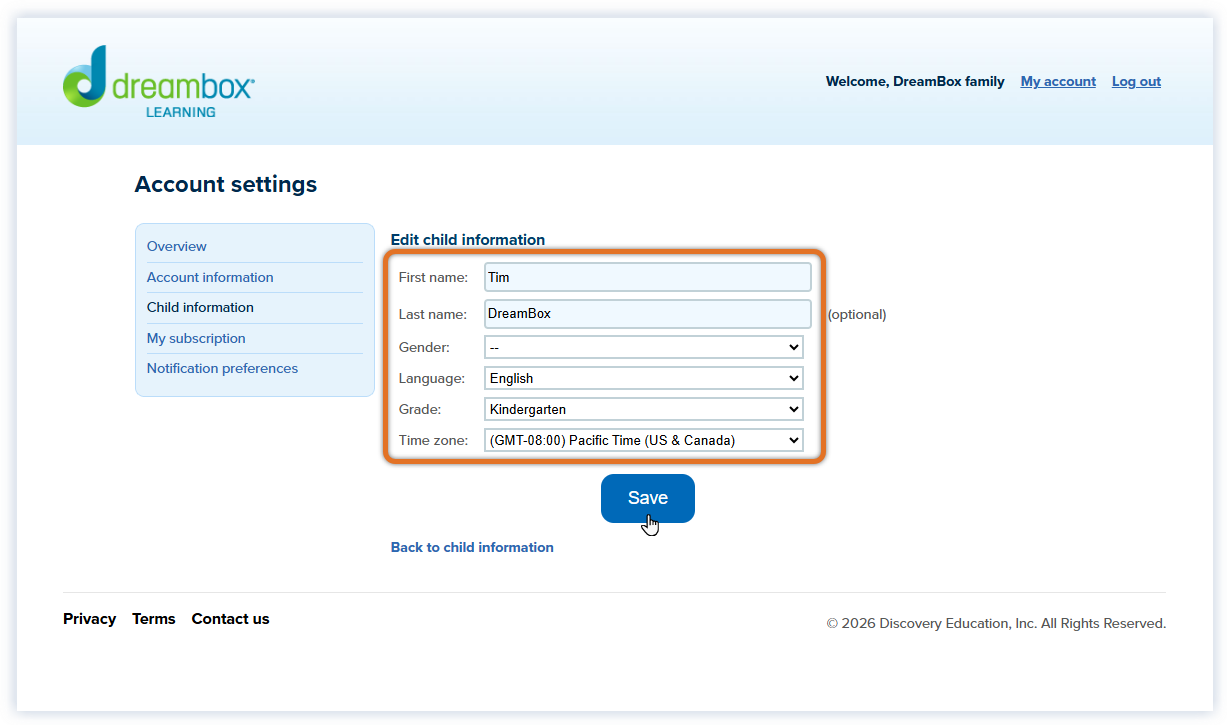The image size is (1227, 725).
Task: Open the Contact us footer link
Action: click(x=230, y=619)
